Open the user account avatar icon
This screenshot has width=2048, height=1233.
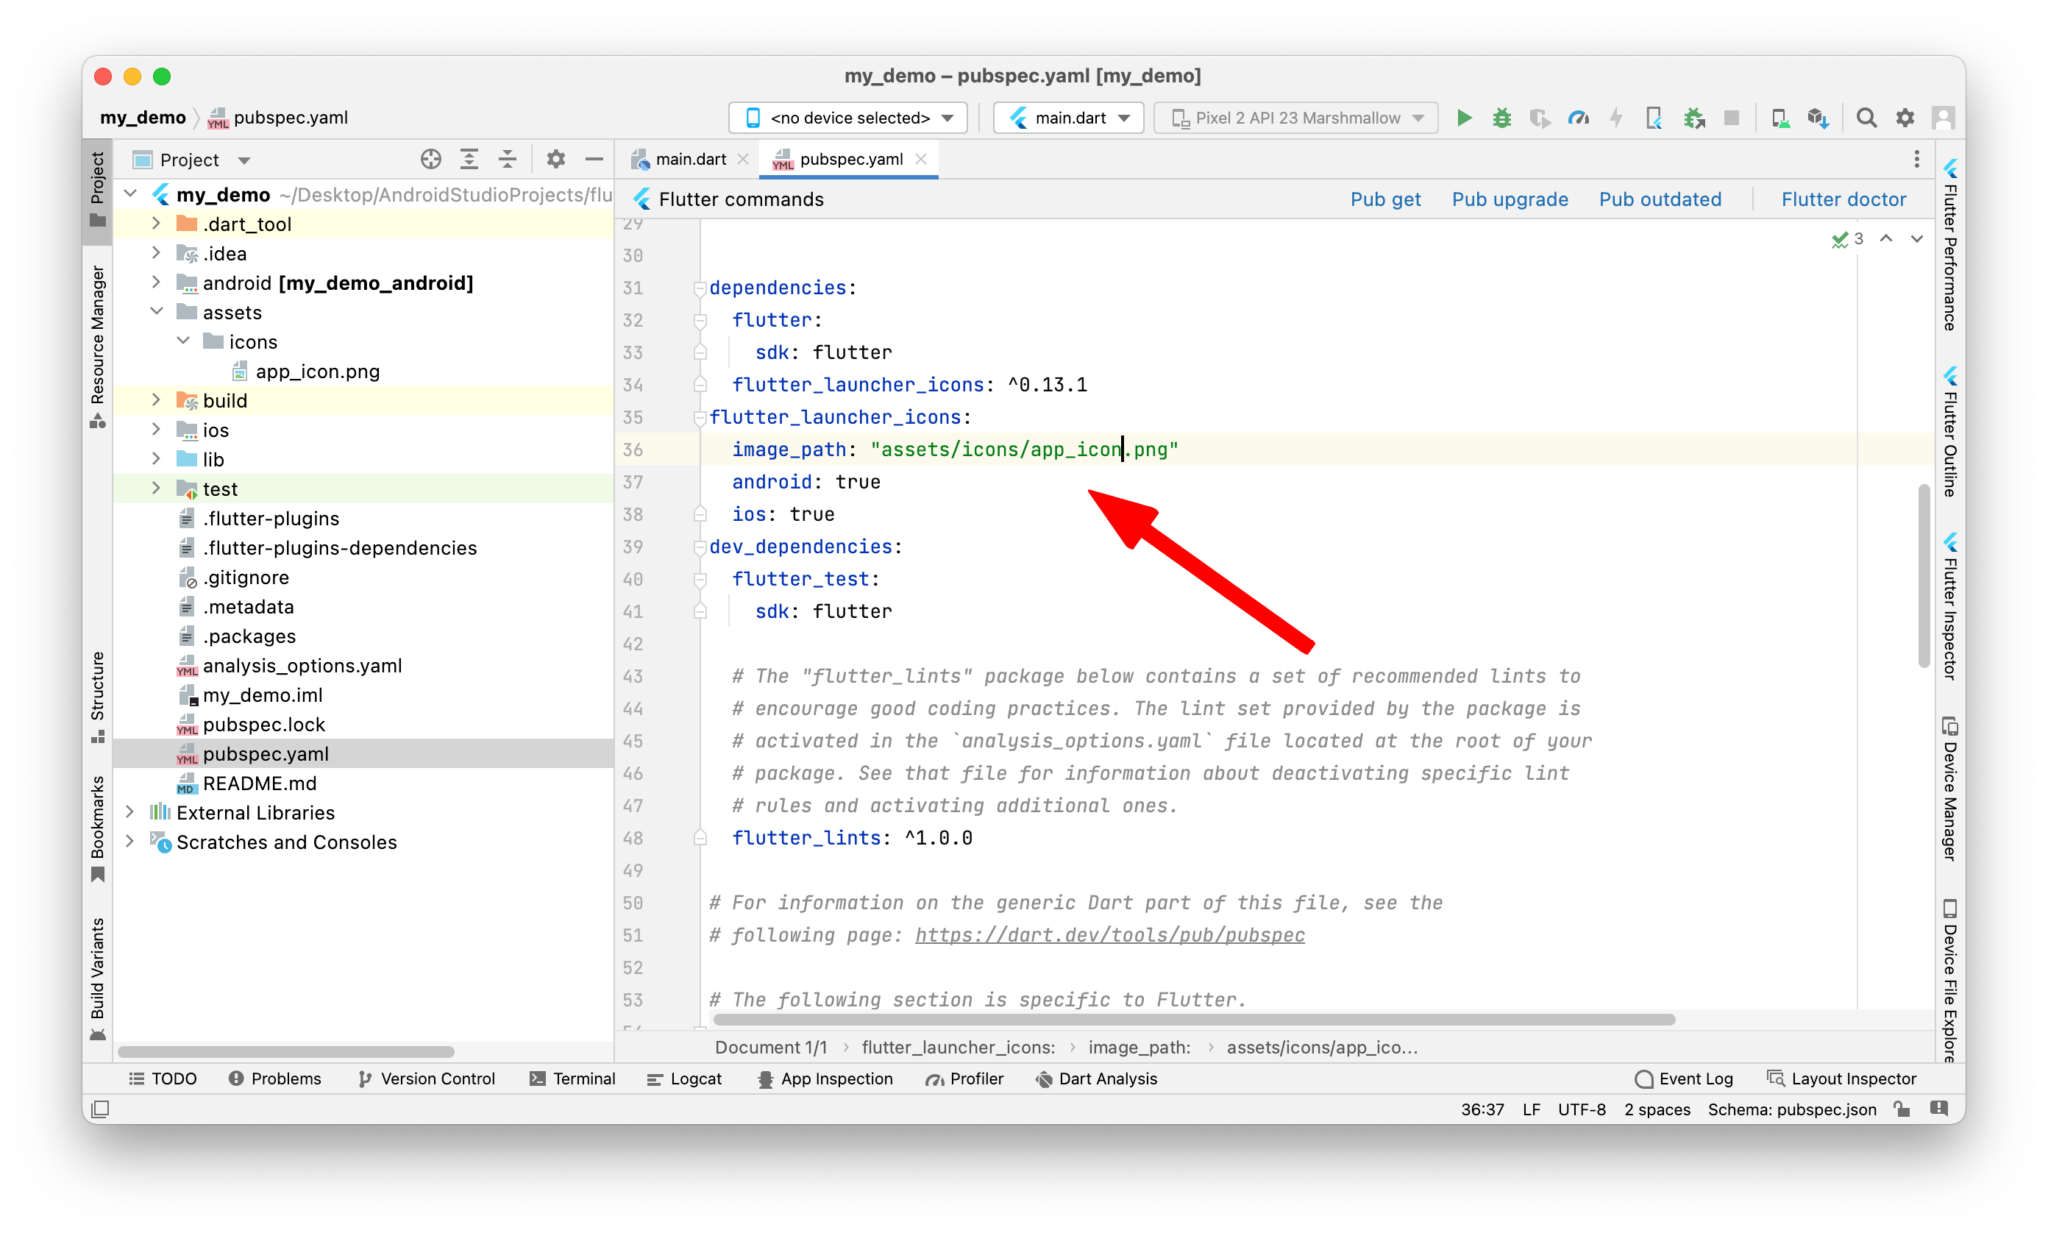(x=1943, y=118)
